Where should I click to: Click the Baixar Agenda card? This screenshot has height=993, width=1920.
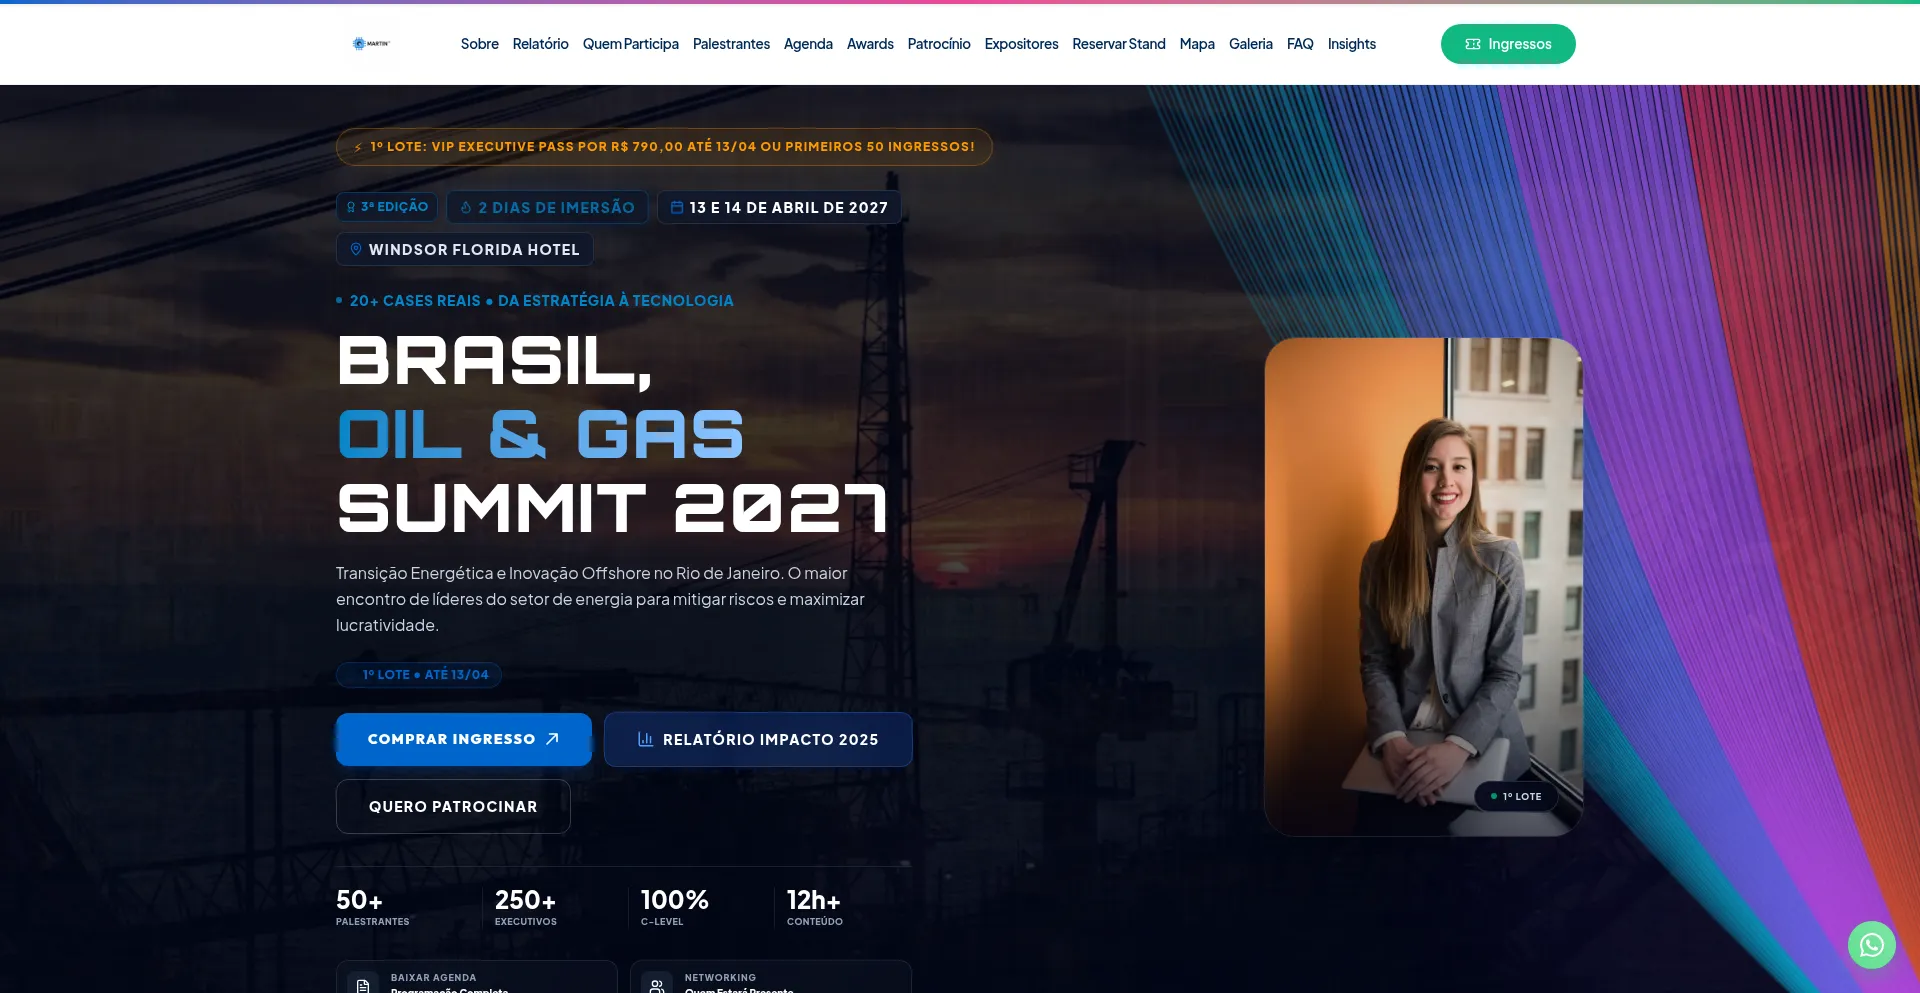[x=477, y=977]
